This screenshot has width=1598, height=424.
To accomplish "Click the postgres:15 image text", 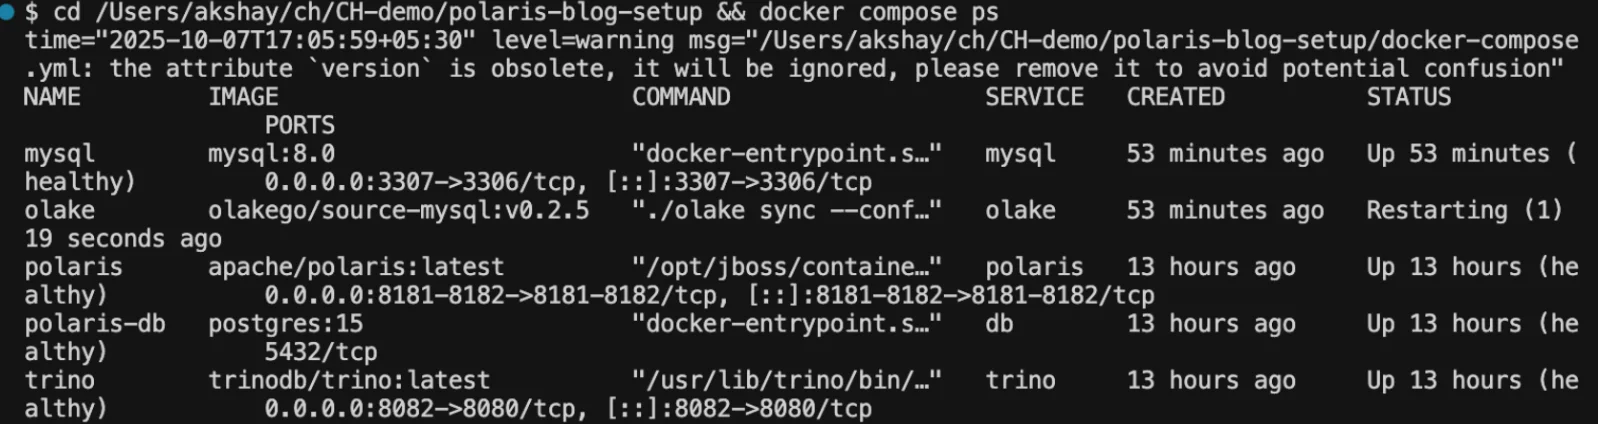I will pyautogui.click(x=285, y=324).
